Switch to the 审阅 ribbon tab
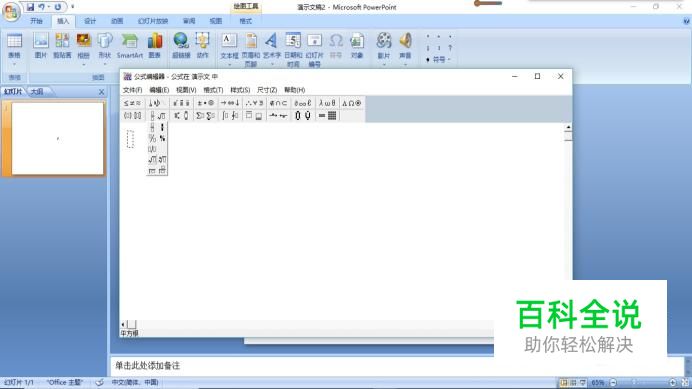Viewport: 692px width, 389px height. coord(189,21)
